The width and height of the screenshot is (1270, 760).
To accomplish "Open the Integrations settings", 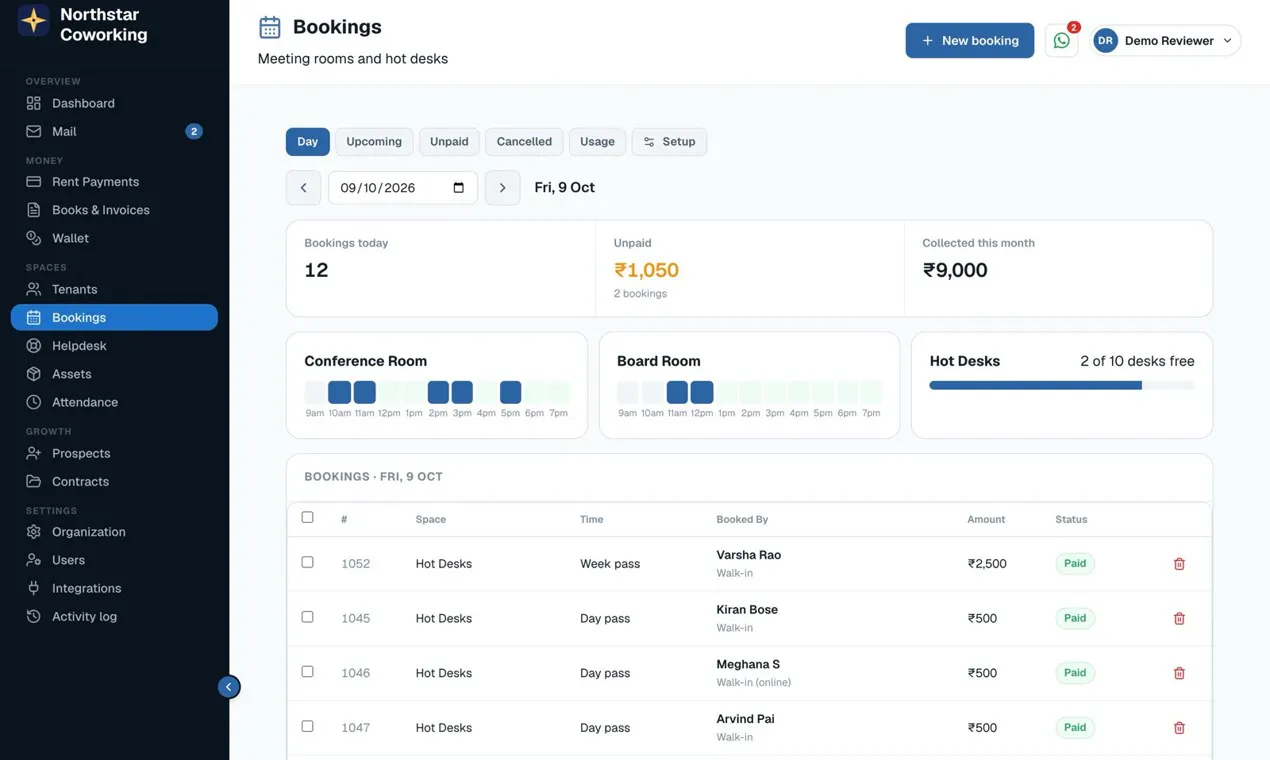I will pyautogui.click(x=114, y=588).
